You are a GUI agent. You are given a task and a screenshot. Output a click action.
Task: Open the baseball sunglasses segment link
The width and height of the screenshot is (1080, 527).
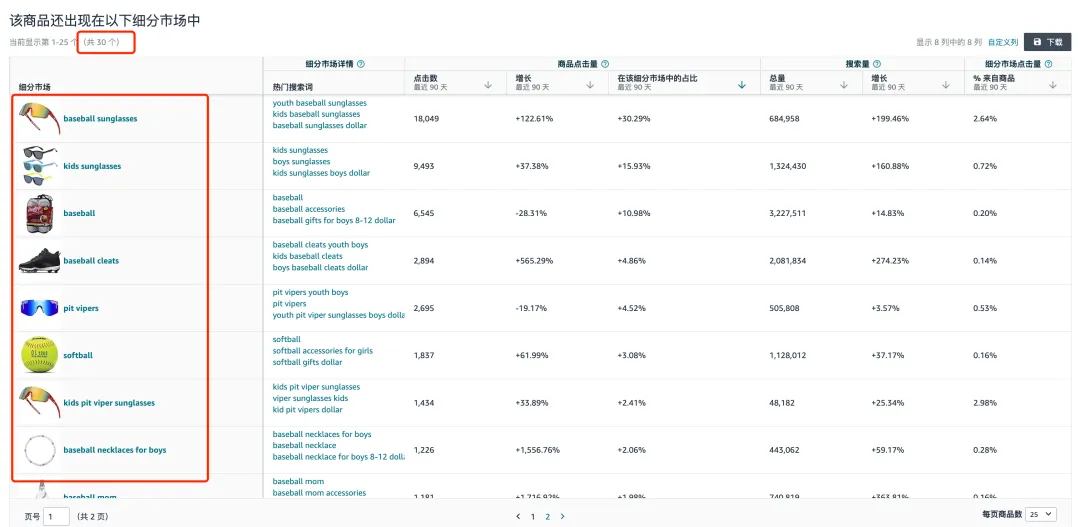coord(100,119)
